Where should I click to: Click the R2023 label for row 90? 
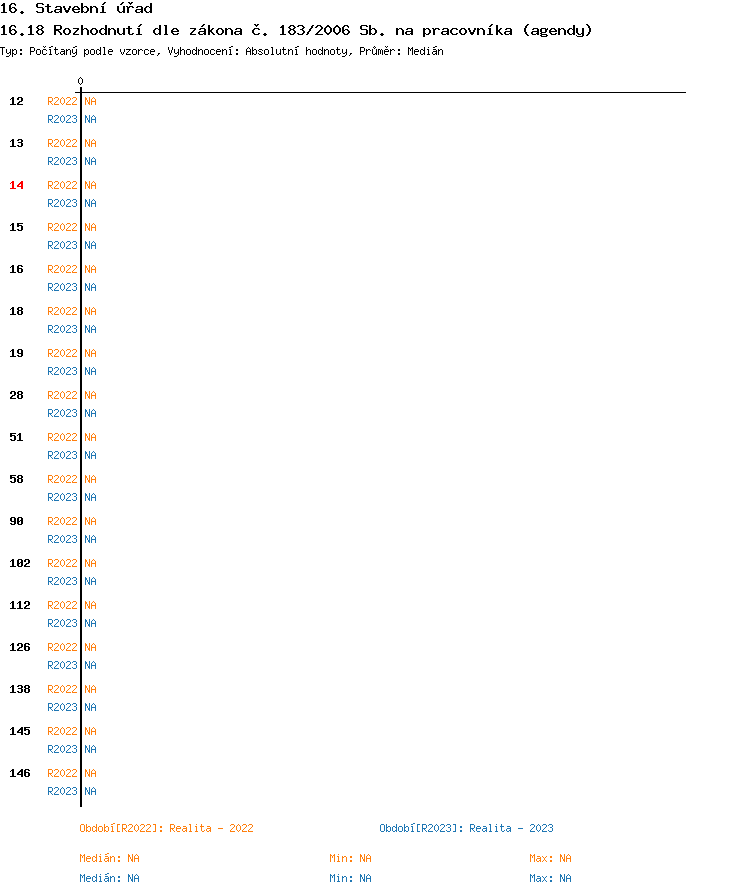[x=62, y=539]
